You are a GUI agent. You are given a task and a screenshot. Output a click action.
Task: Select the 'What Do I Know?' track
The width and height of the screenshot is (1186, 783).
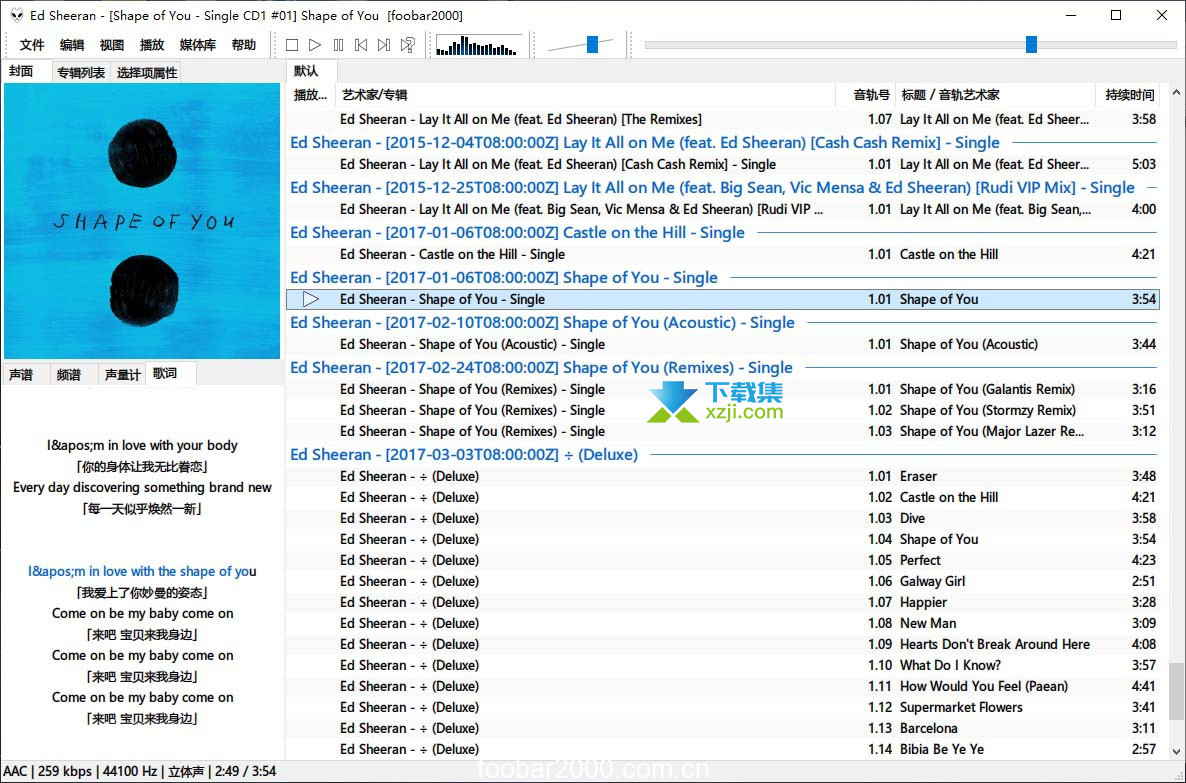[722, 665]
